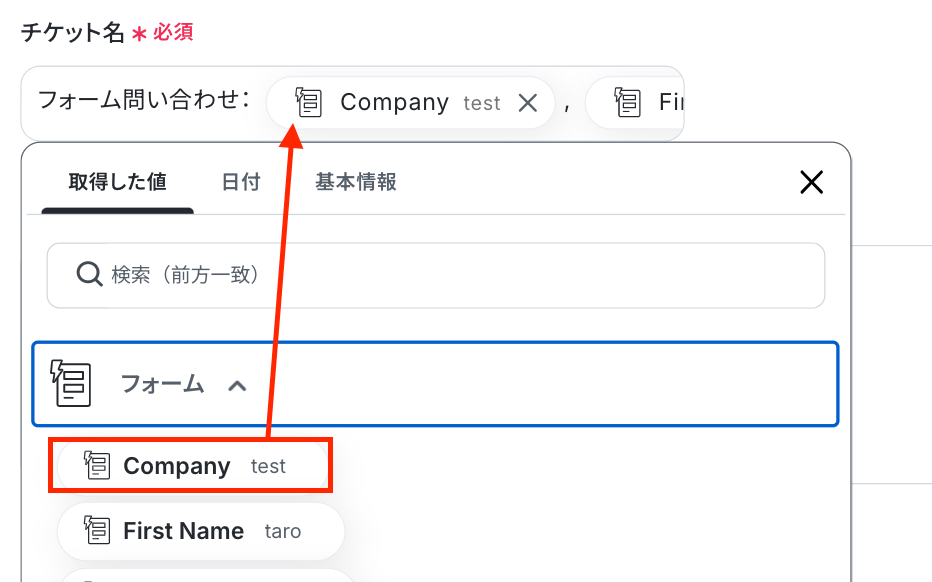Remove the Company chip from ticket name
932x582 pixels.
pos(528,103)
